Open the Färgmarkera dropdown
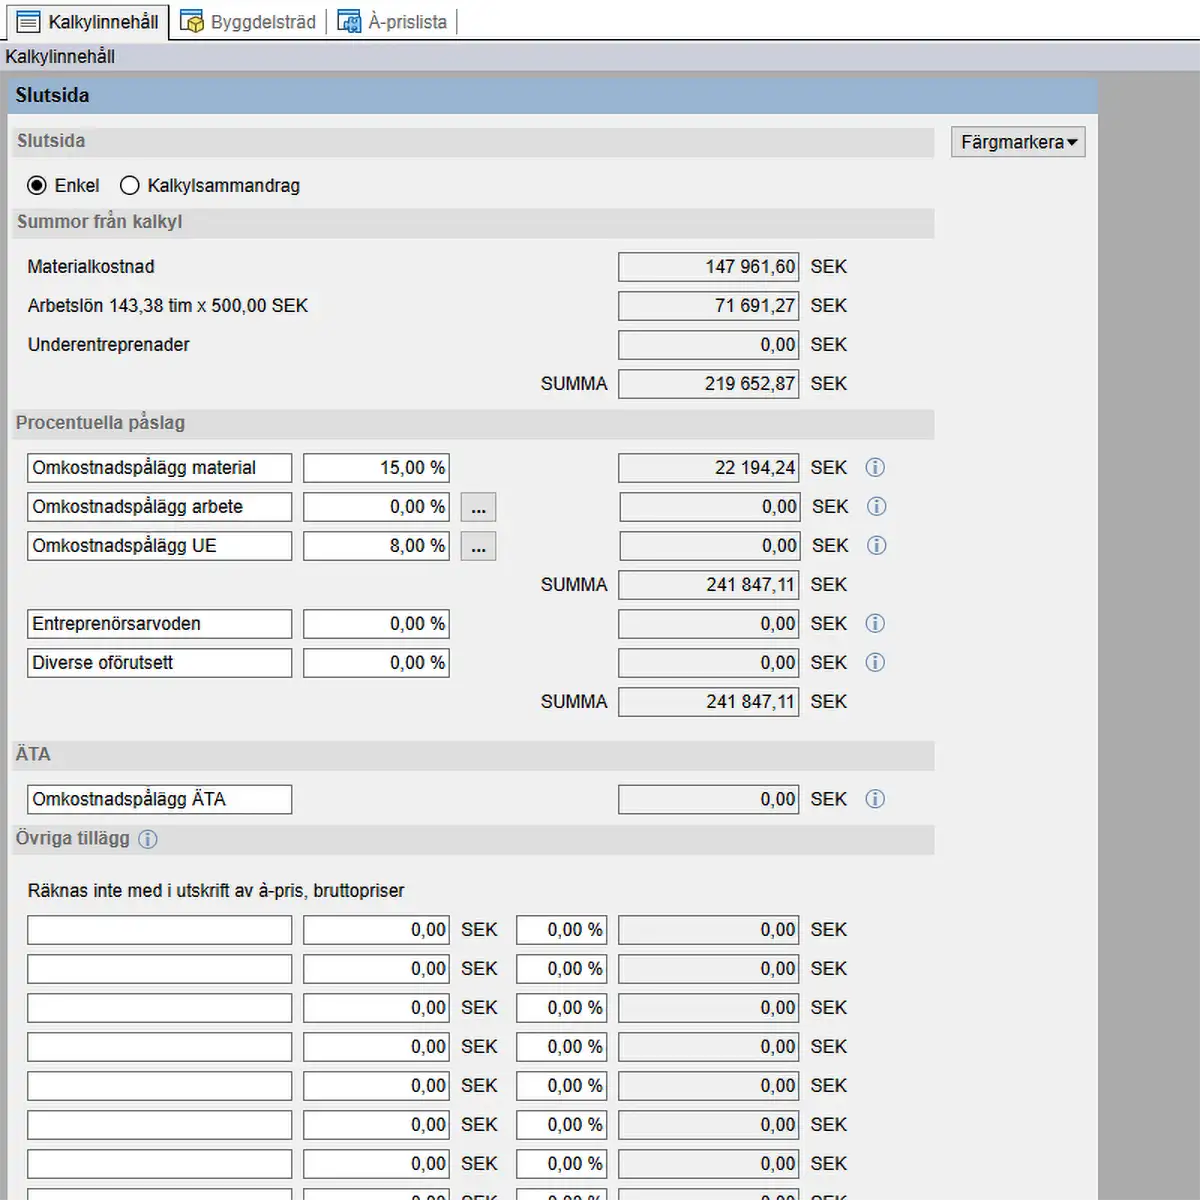The height and width of the screenshot is (1200, 1200). pos(1018,143)
